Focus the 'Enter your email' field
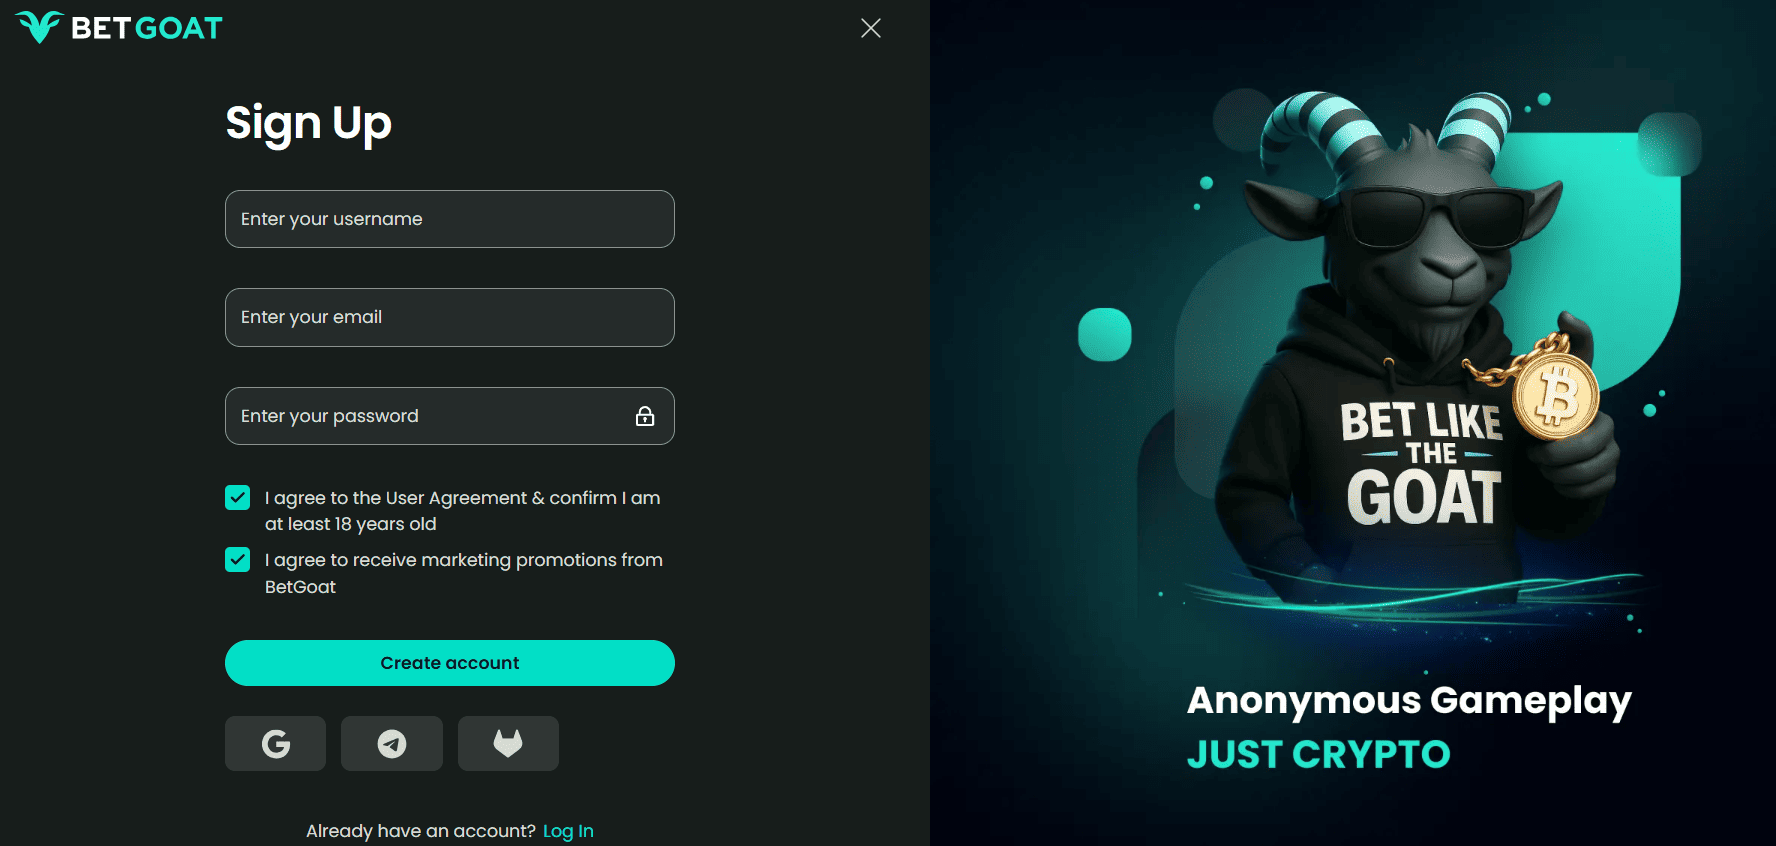This screenshot has width=1776, height=846. point(450,317)
